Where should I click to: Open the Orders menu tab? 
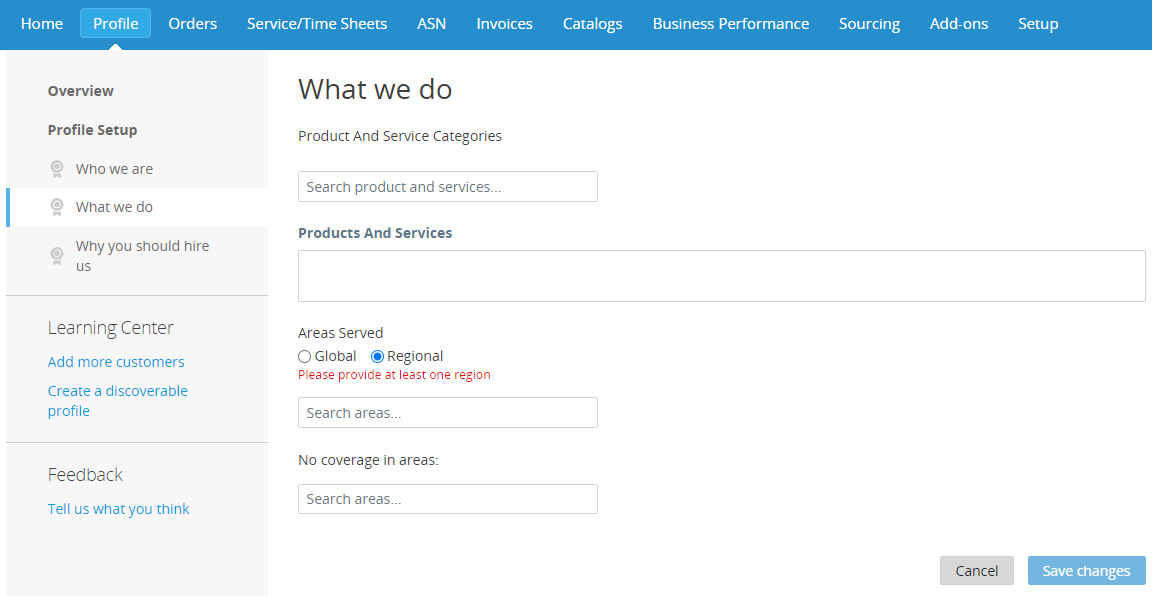pyautogui.click(x=192, y=24)
